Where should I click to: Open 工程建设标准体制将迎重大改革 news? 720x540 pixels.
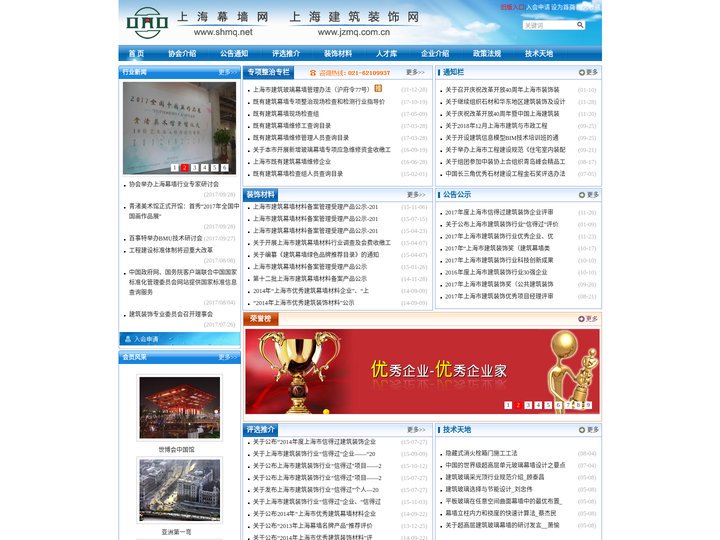(171, 250)
